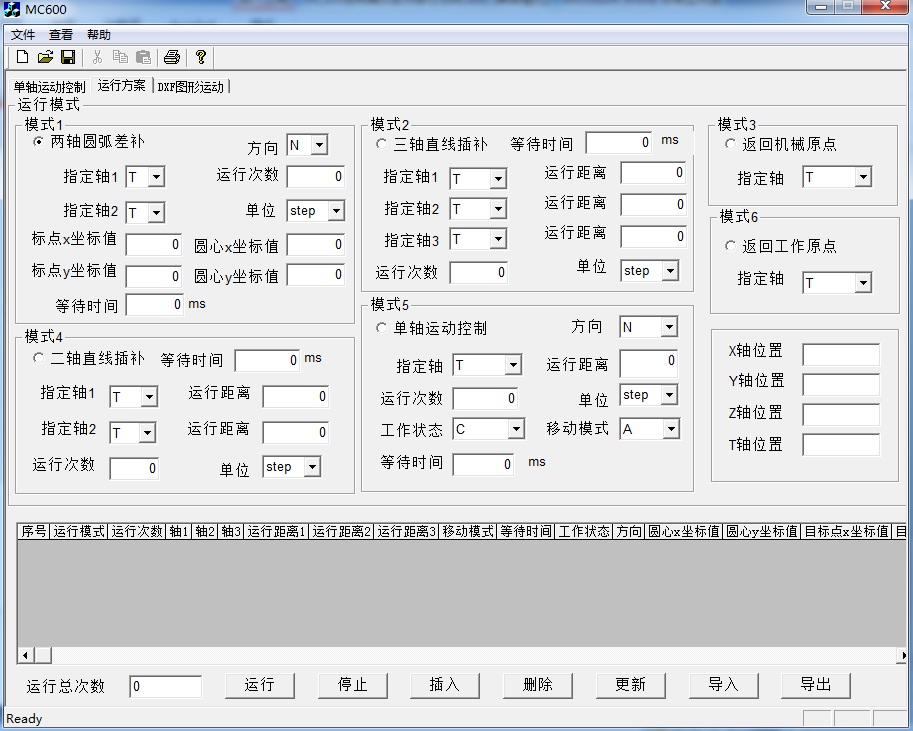Image resolution: width=913 pixels, height=731 pixels.
Task: Open the 文件 menu
Action: pos(23,35)
